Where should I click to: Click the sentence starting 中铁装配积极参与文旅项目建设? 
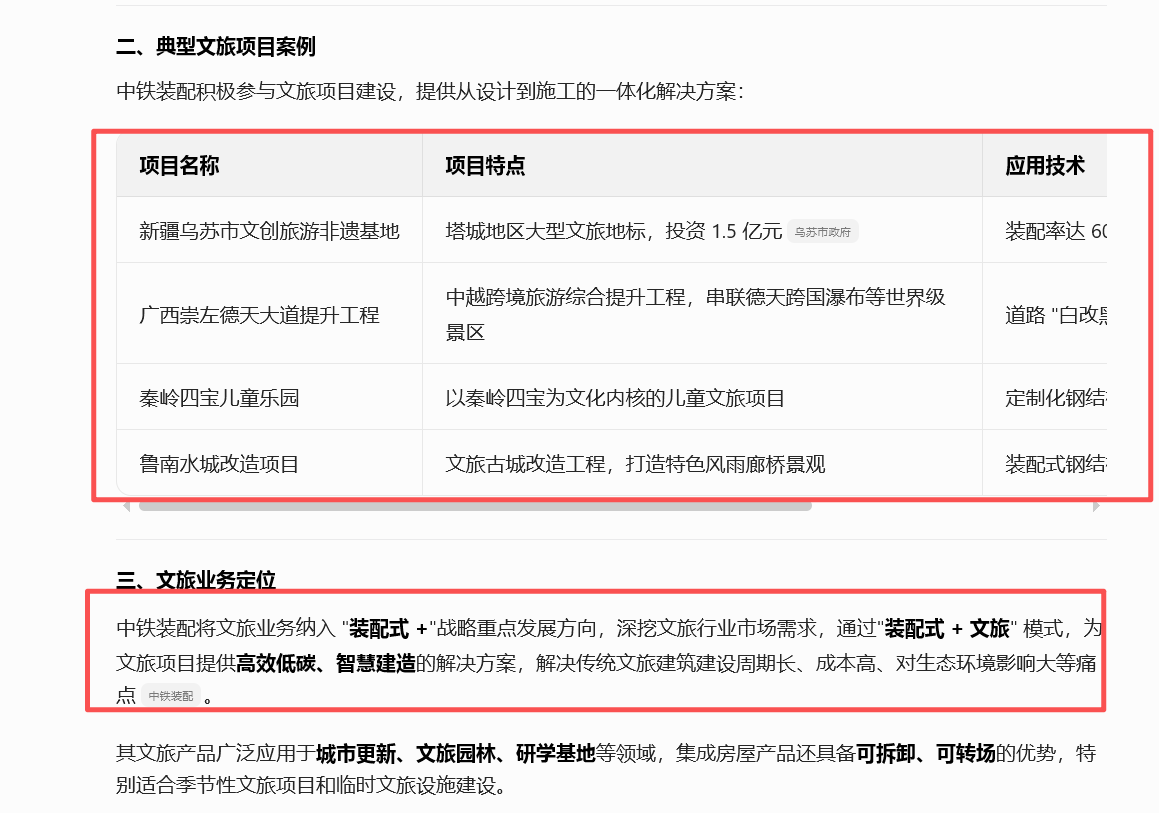429,92
